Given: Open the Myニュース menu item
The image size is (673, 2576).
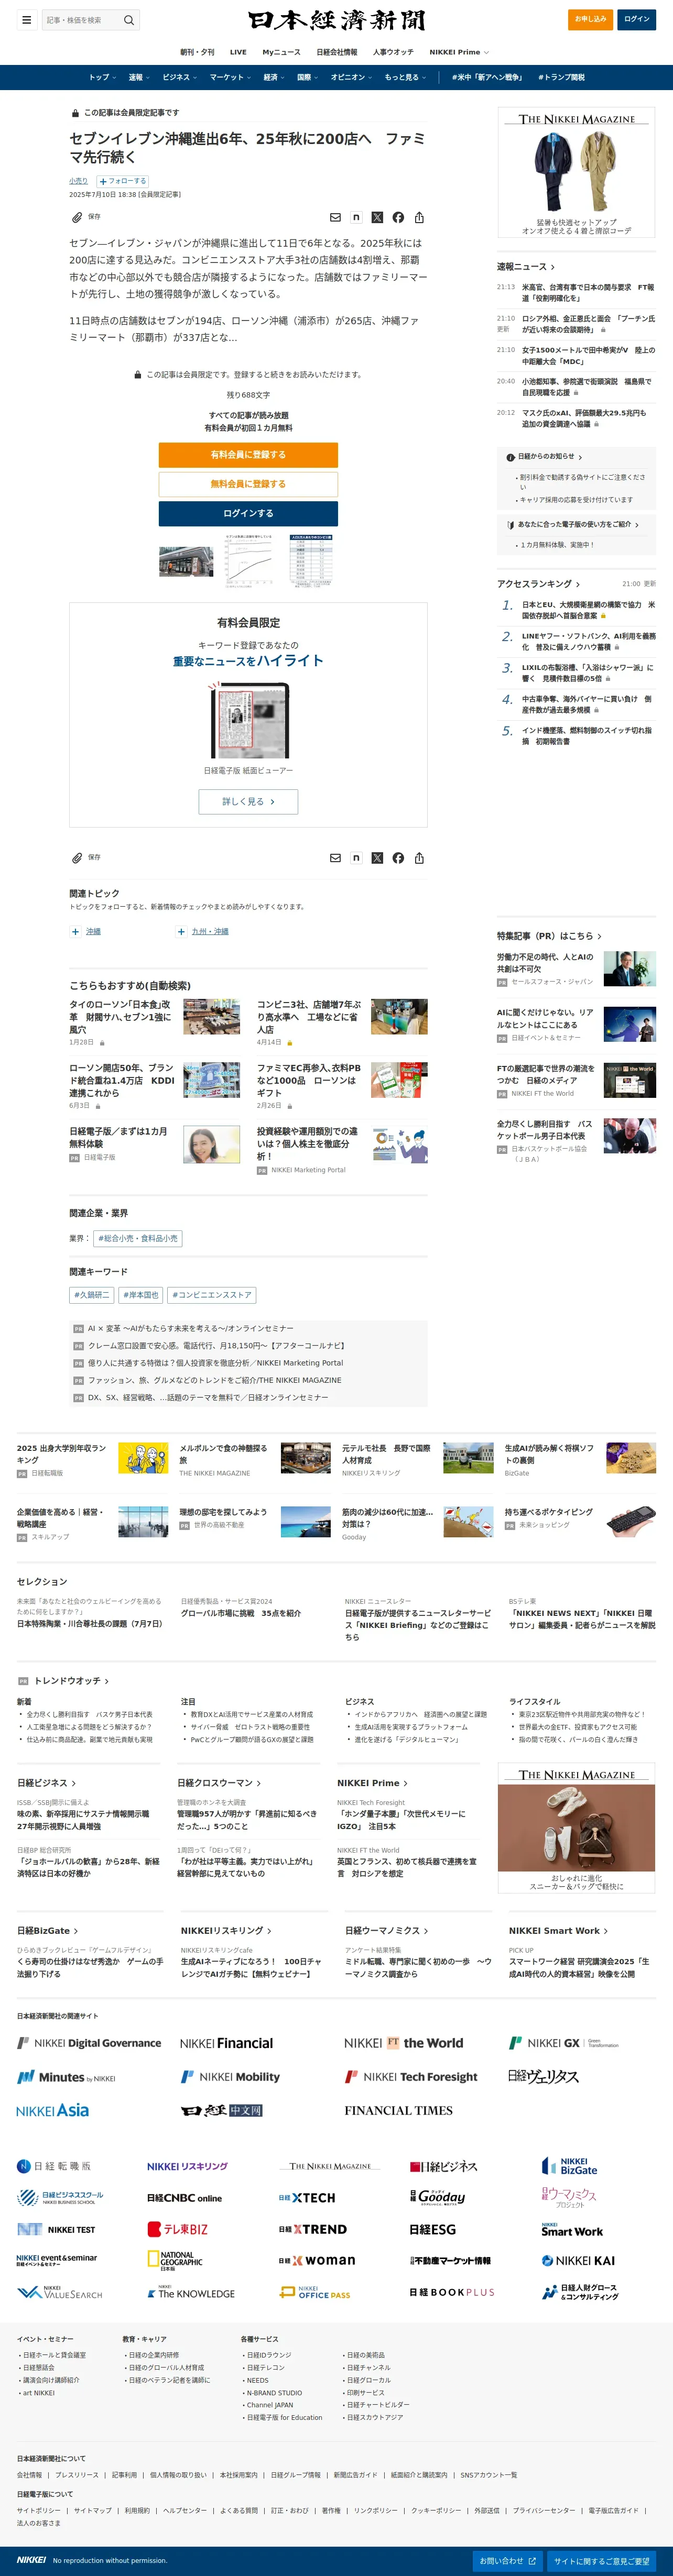Looking at the screenshot, I should [281, 52].
